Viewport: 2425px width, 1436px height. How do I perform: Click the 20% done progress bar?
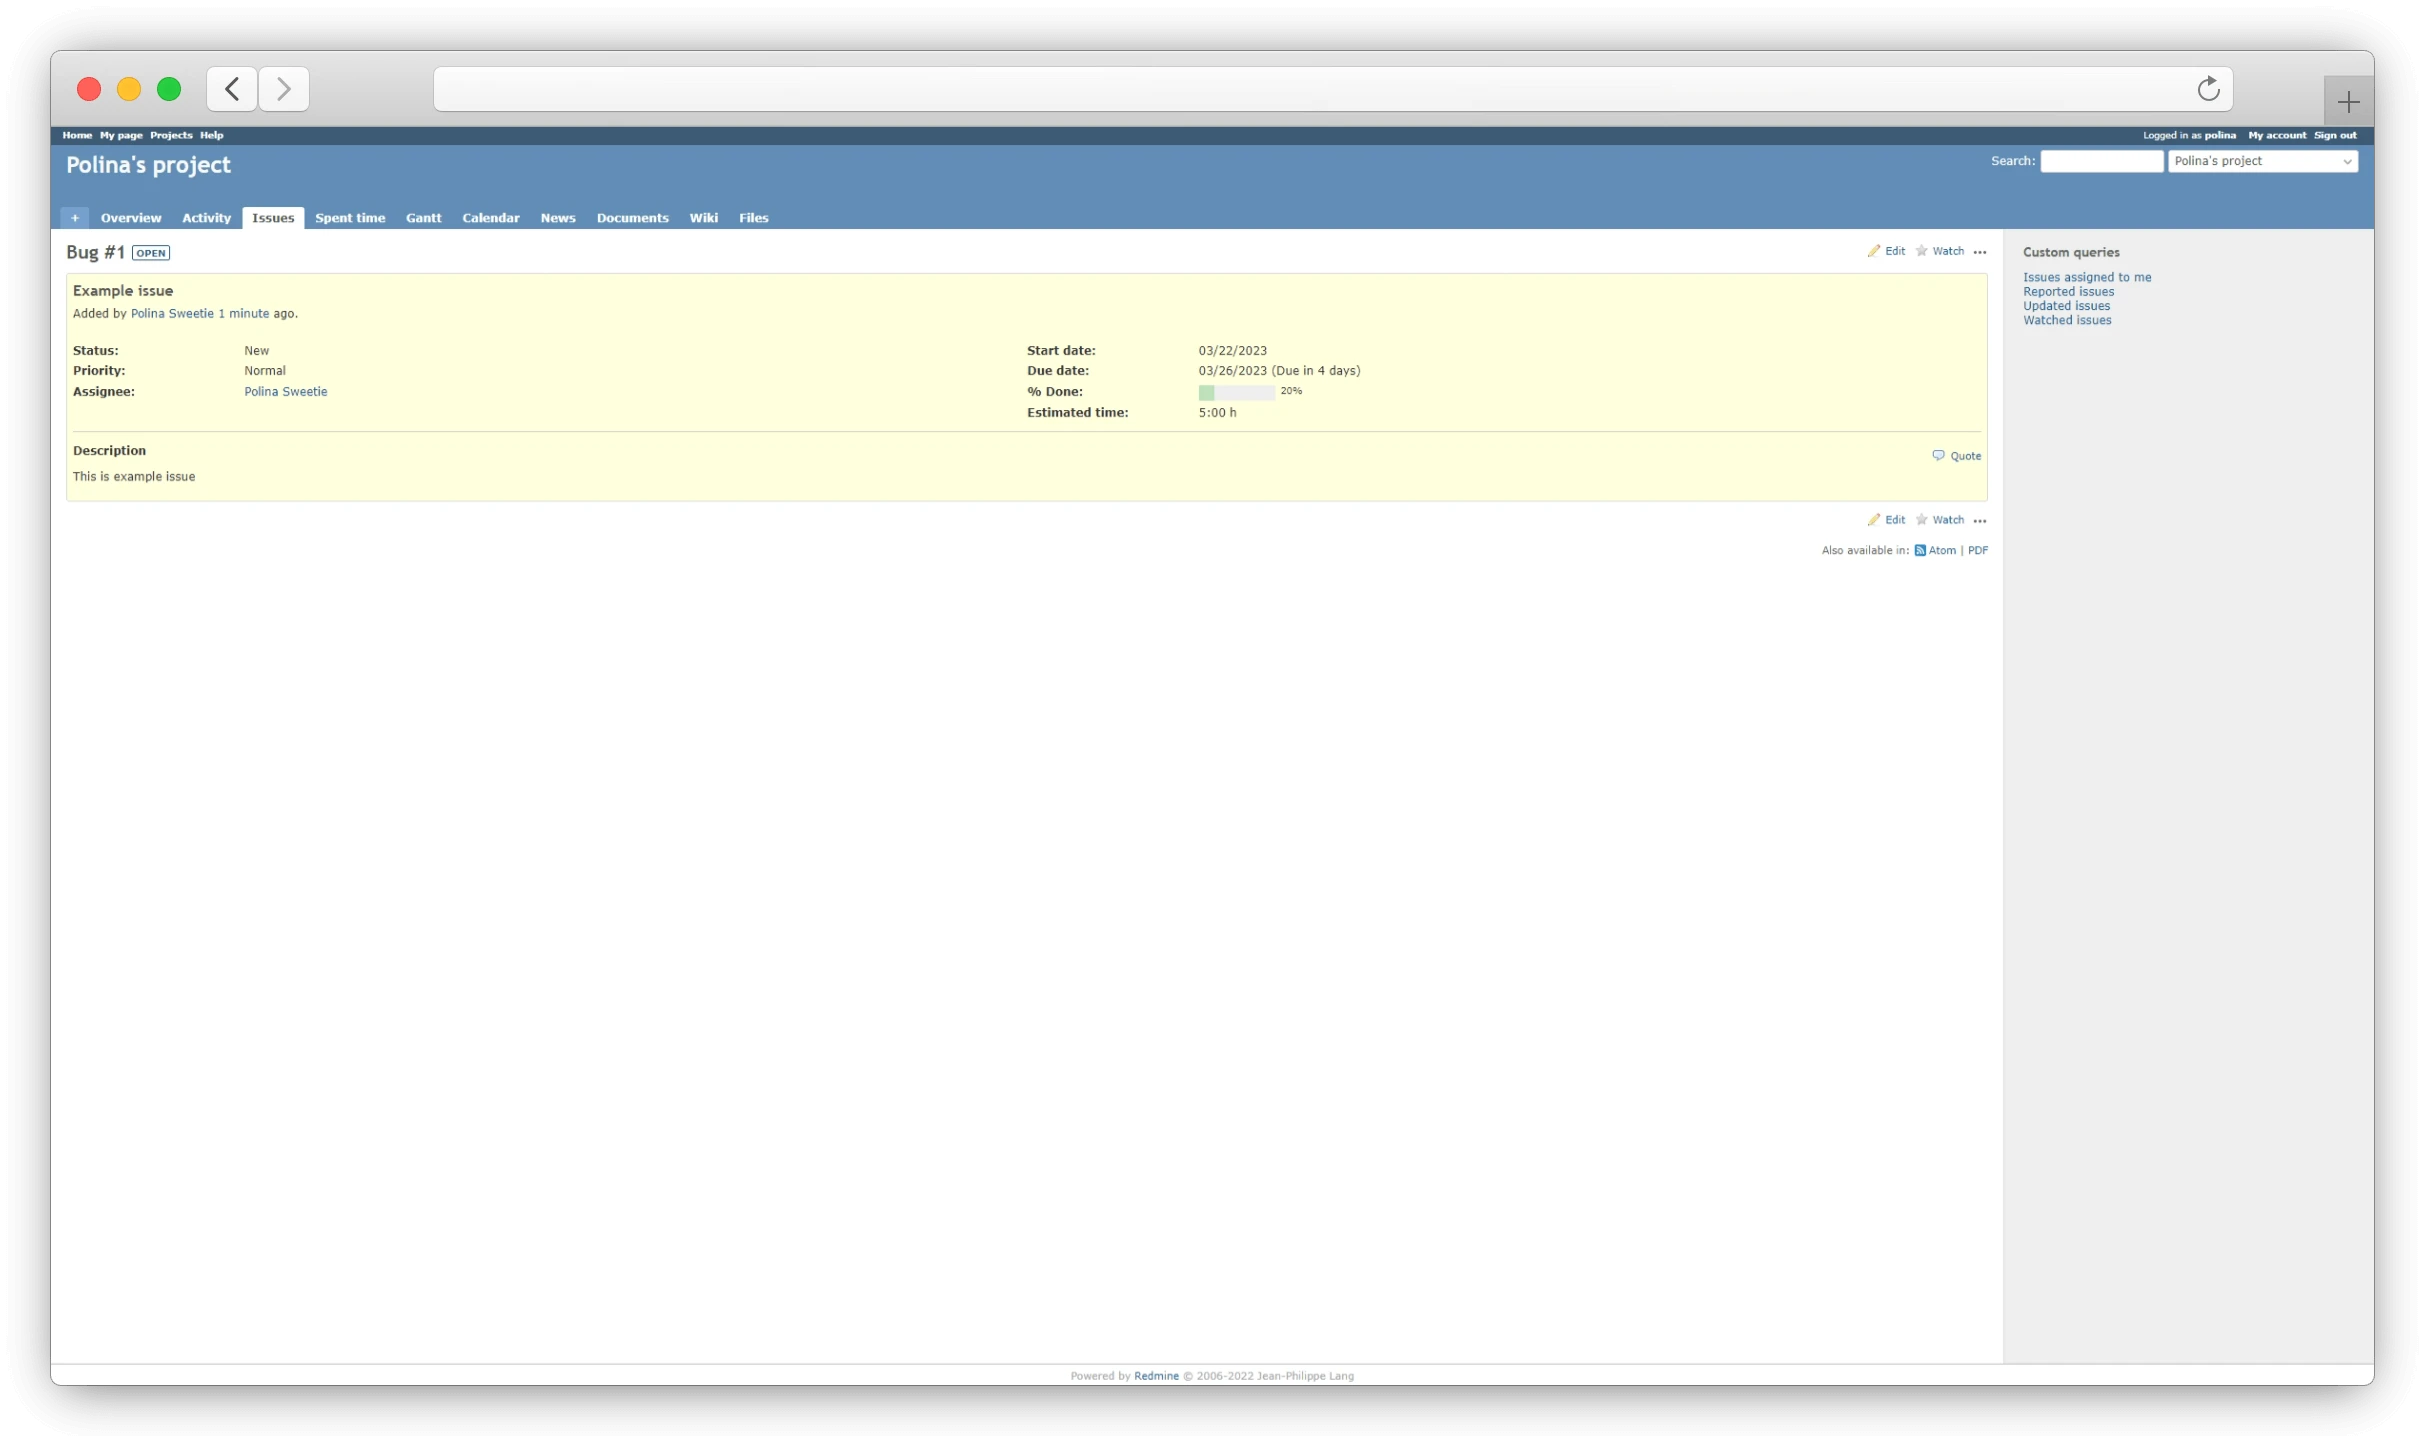click(x=1236, y=392)
